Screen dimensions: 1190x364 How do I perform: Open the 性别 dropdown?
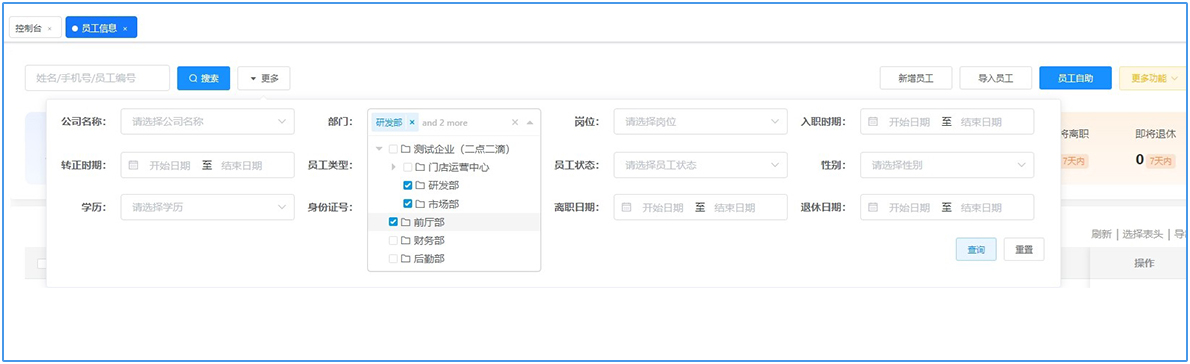pyautogui.click(x=947, y=165)
